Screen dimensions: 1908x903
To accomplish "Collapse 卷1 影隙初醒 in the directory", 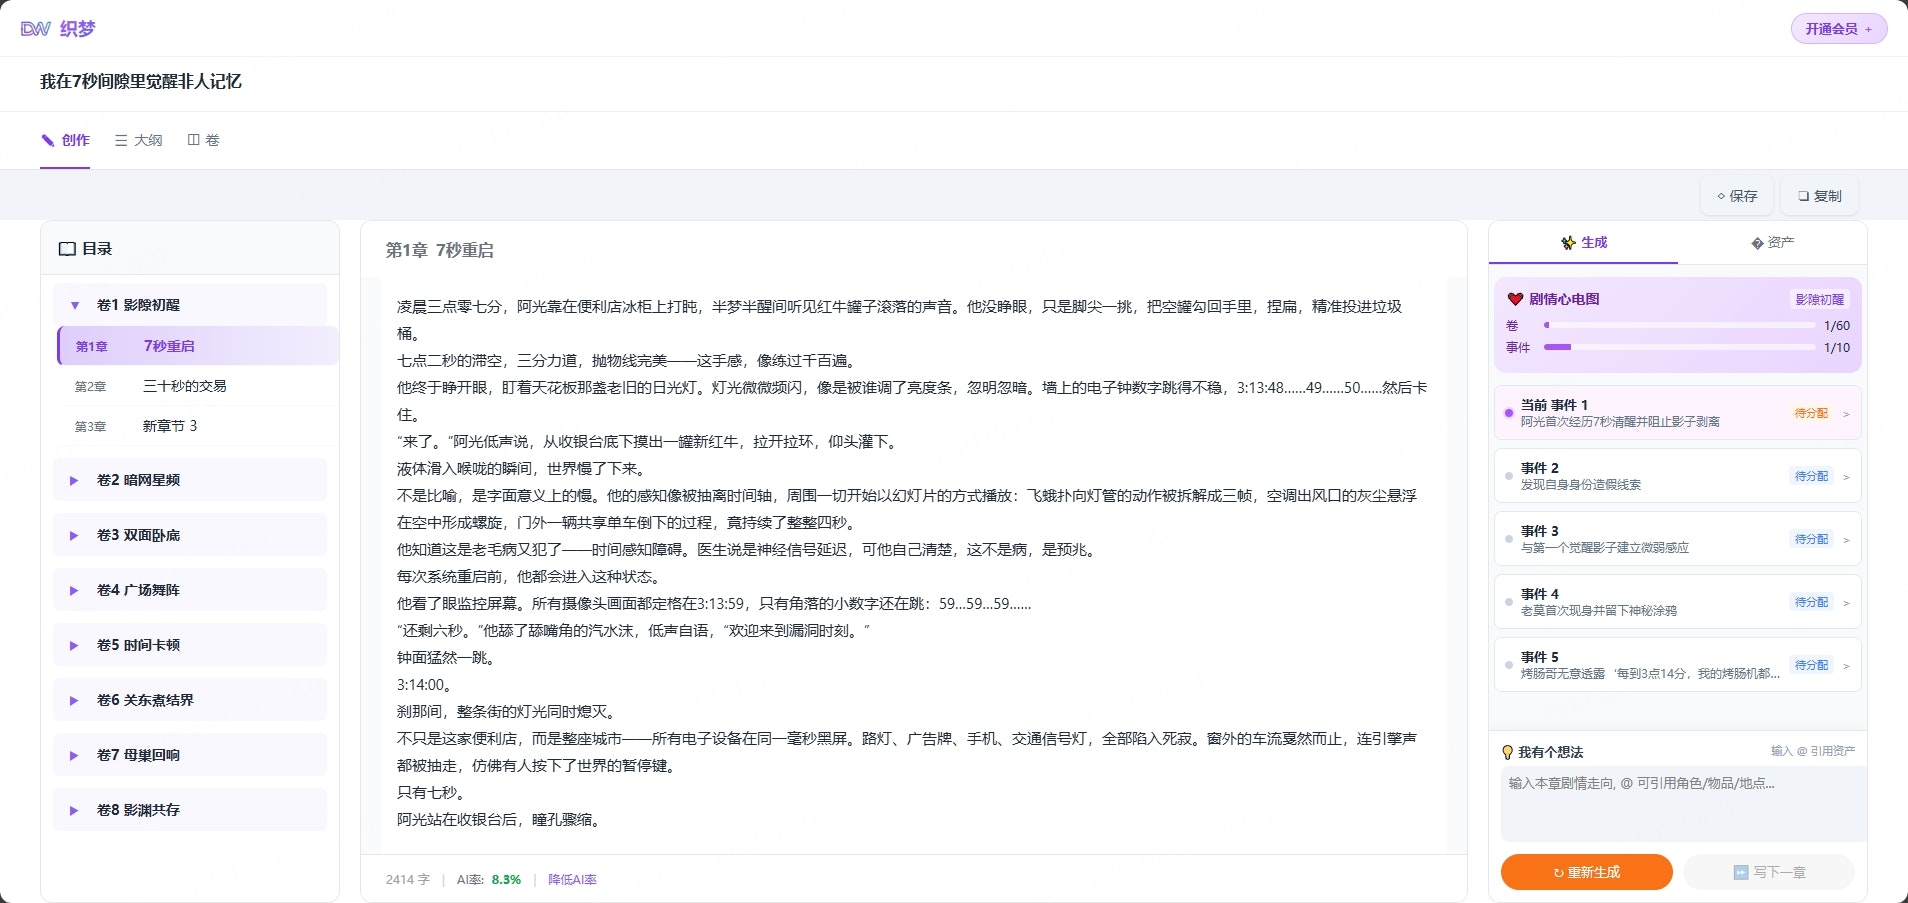I will [73, 305].
